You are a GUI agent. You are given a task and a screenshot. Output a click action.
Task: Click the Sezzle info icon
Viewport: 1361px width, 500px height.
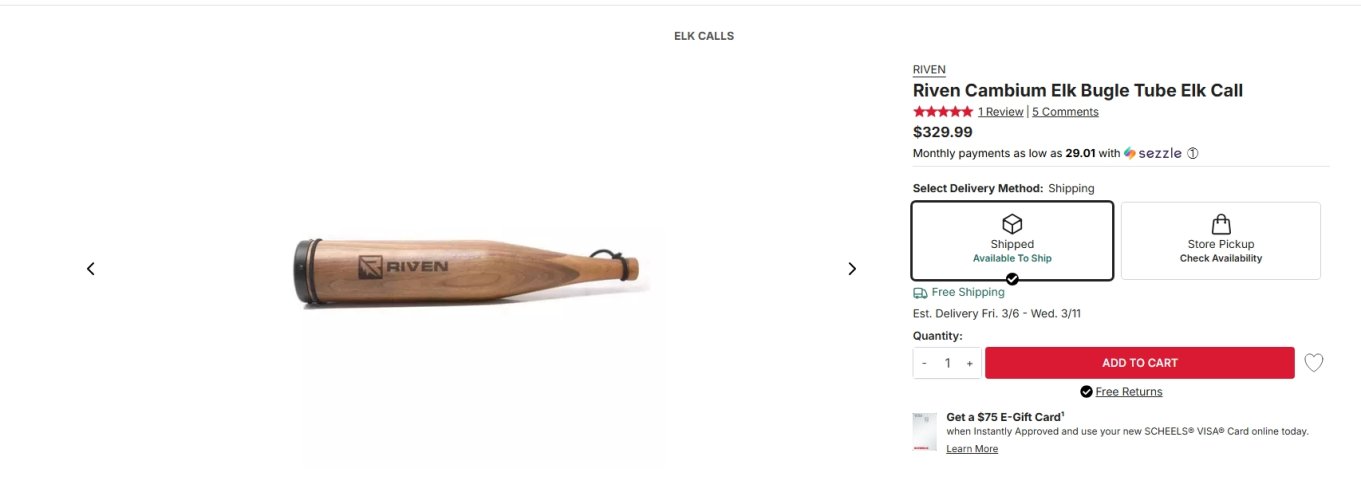[x=1192, y=153]
